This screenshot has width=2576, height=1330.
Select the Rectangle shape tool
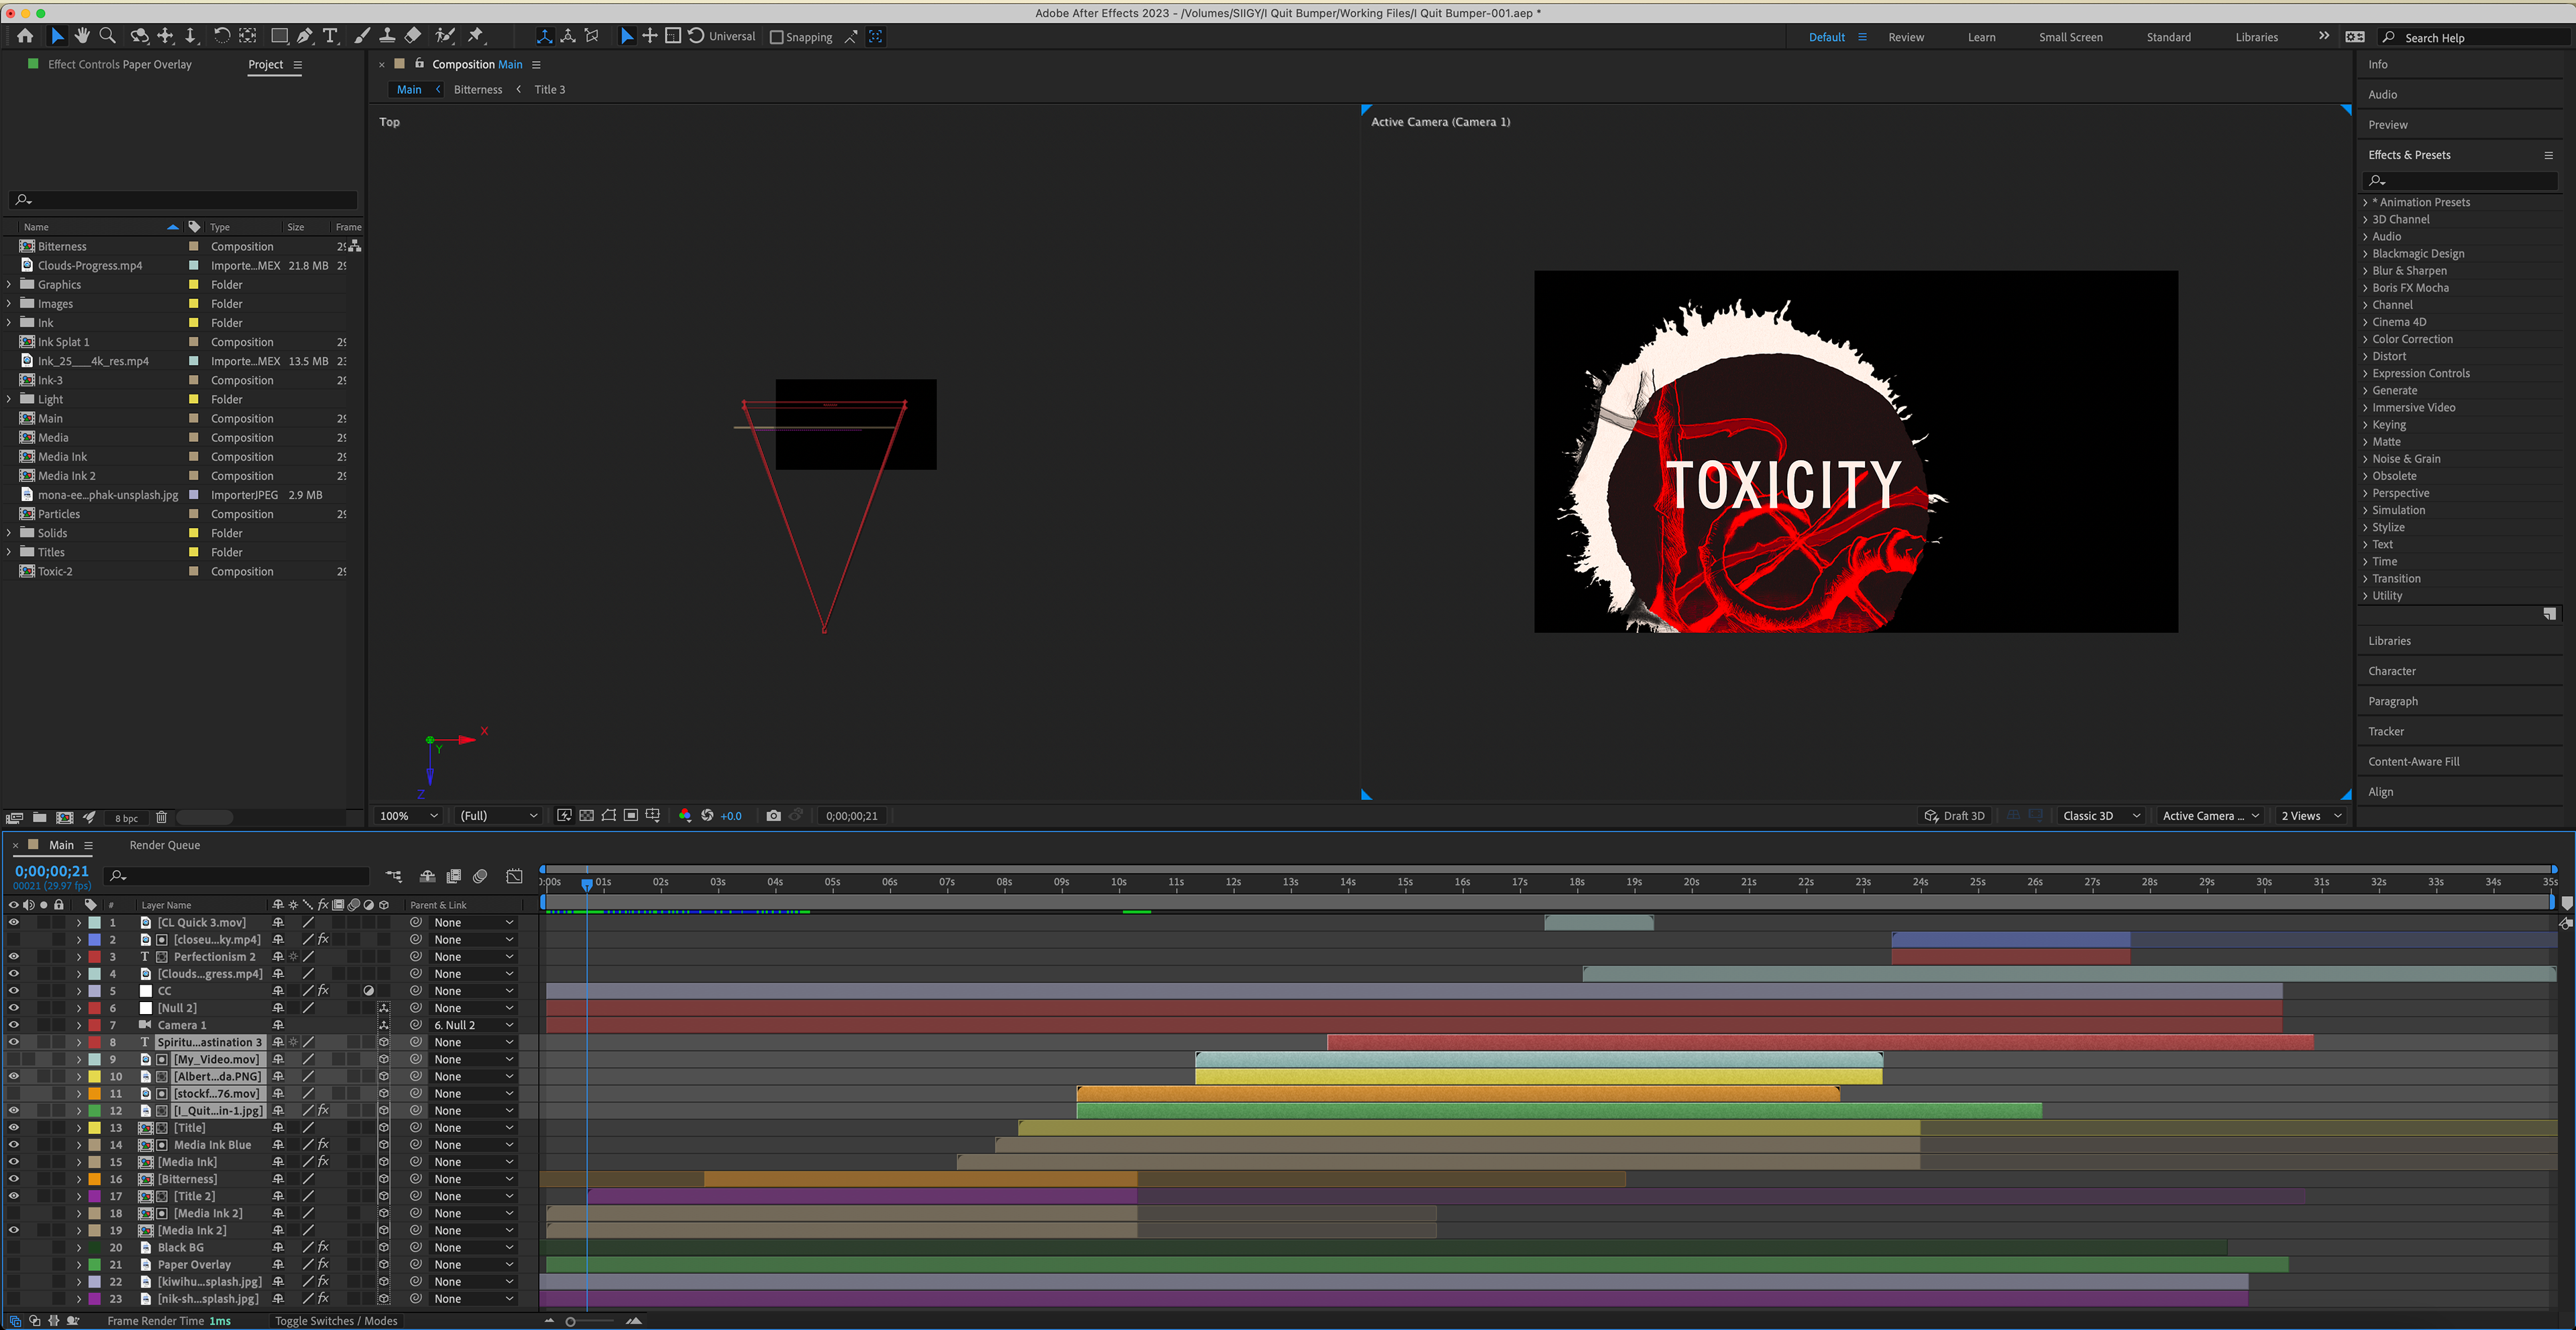pyautogui.click(x=280, y=36)
